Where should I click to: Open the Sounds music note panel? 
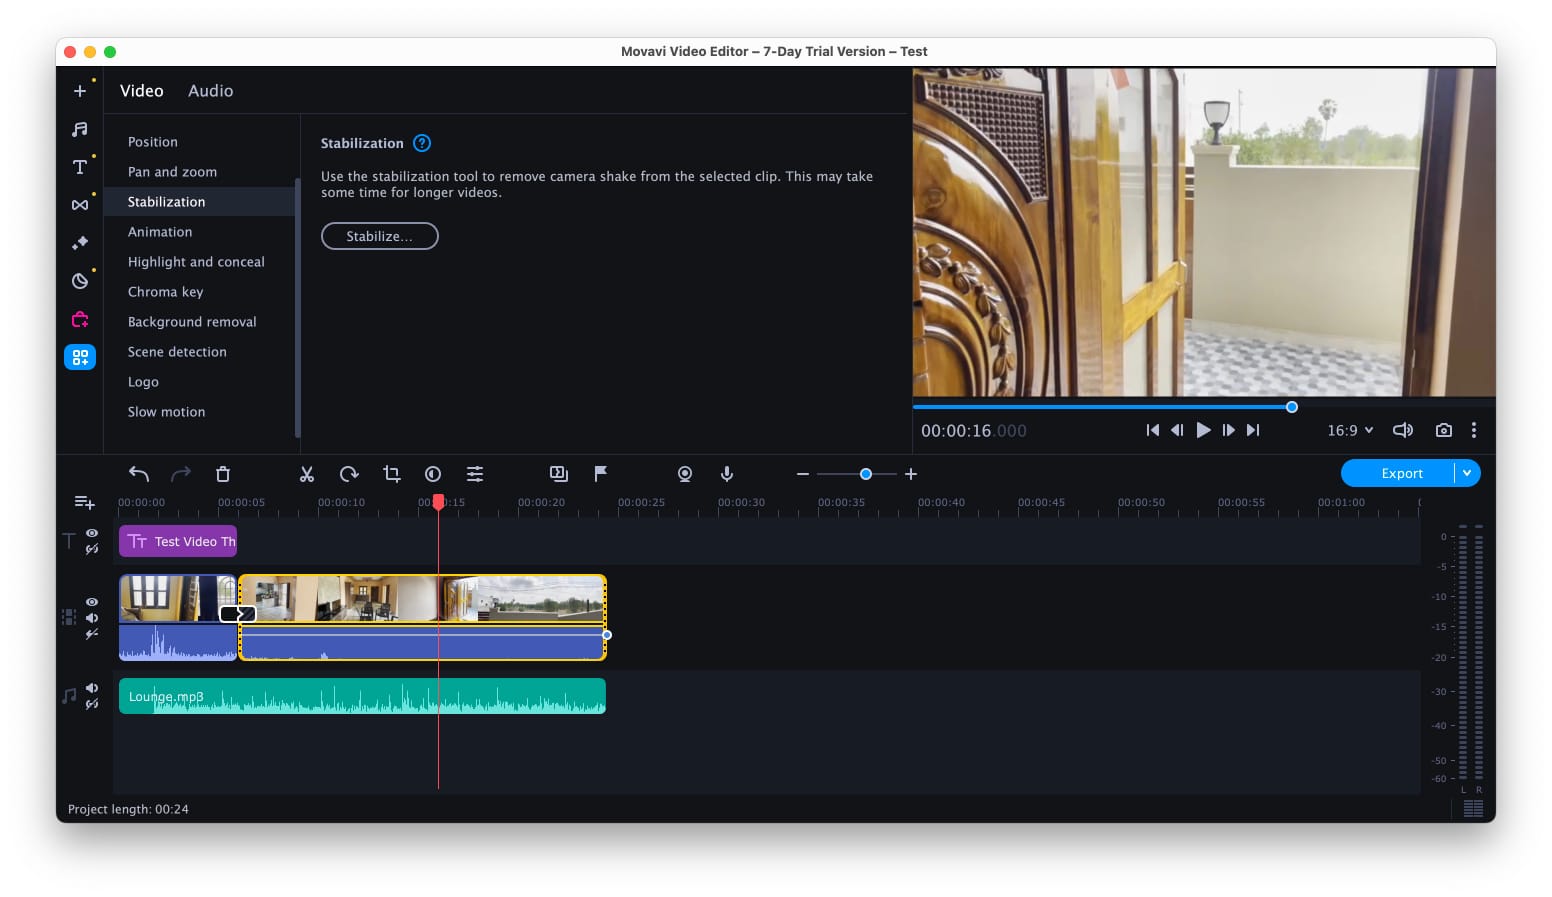pyautogui.click(x=80, y=129)
